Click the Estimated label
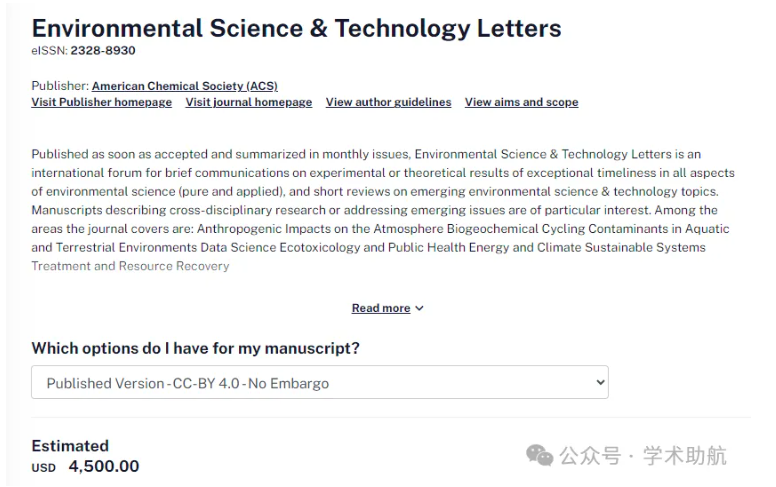776x487 pixels. pos(70,446)
